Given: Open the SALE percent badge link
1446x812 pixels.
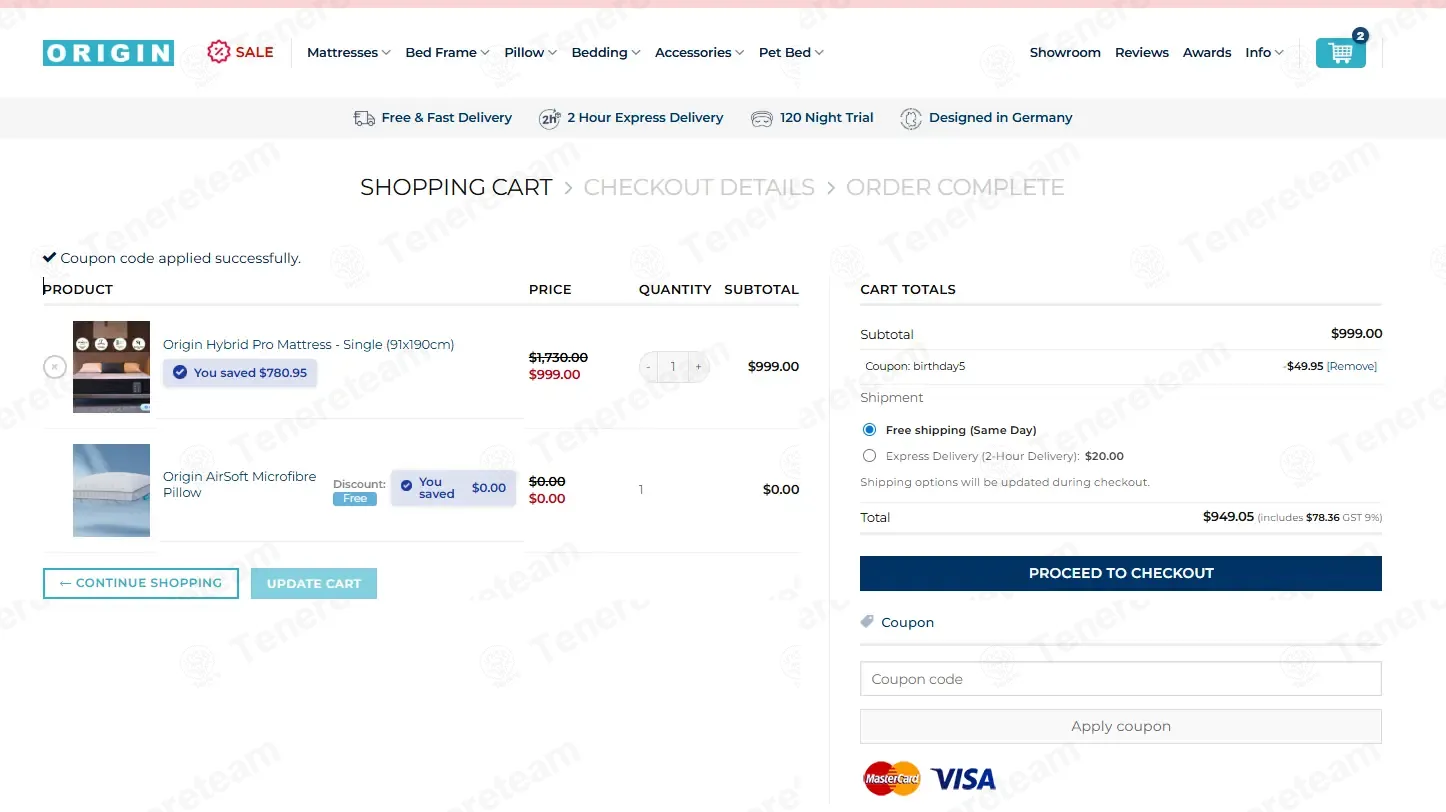Looking at the screenshot, I should (x=240, y=52).
